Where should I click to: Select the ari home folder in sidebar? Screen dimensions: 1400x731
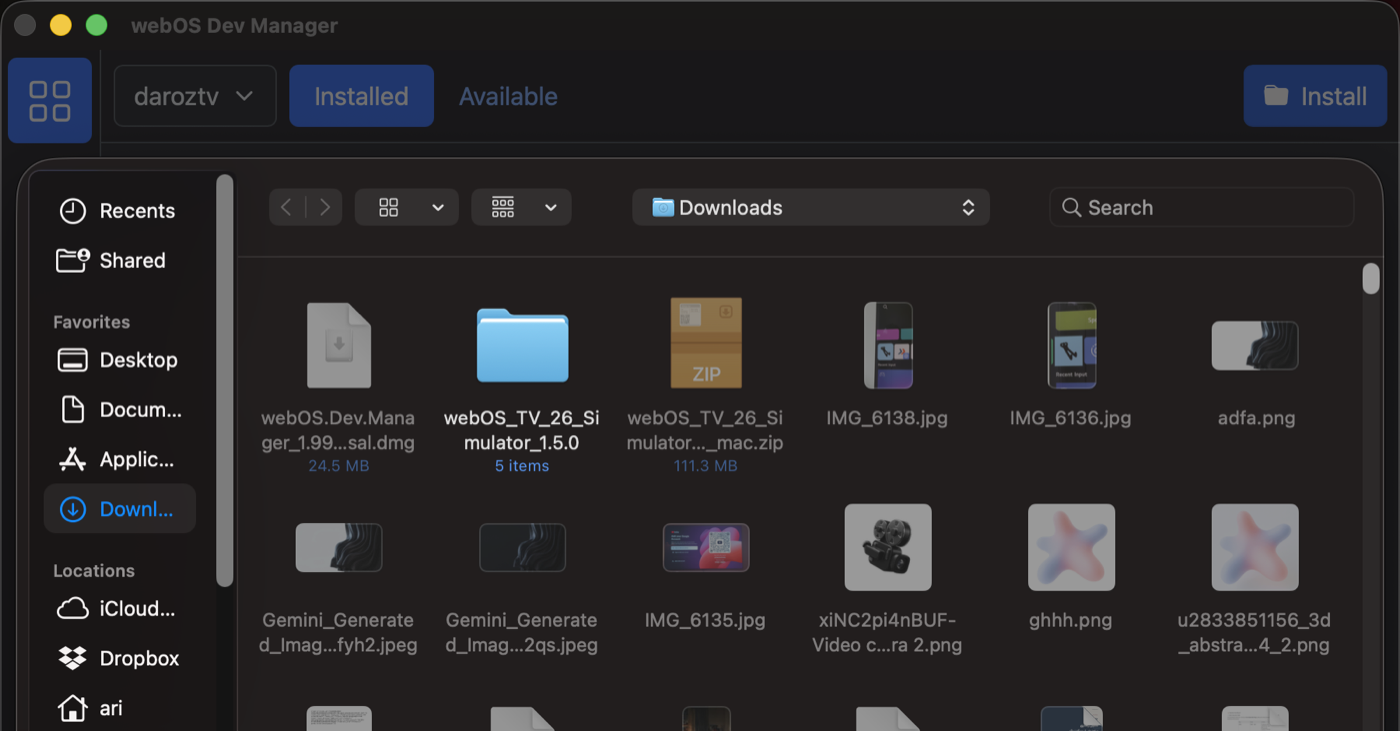coord(120,708)
